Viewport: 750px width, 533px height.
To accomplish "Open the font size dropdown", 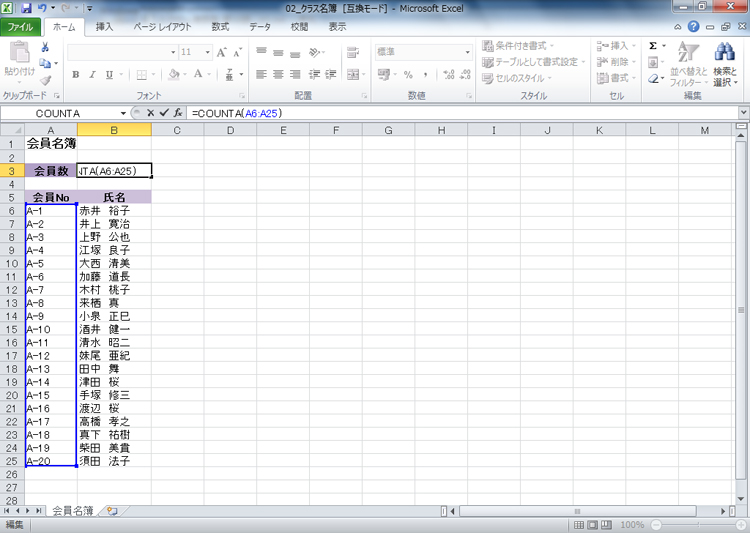I will pos(208,52).
